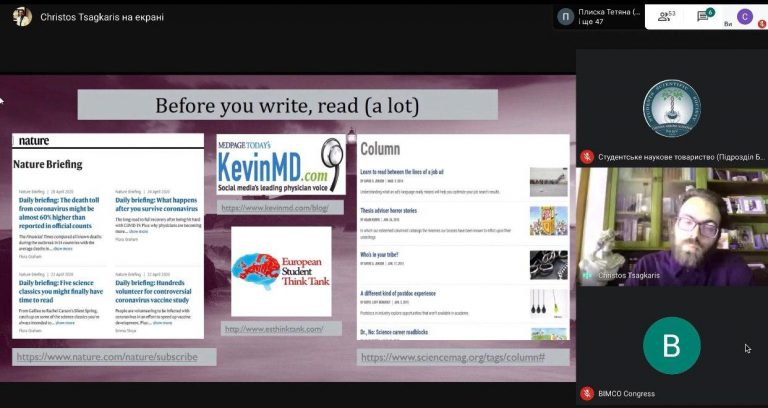
Task: Click your purple 'C' profile avatar
Action: [x=744, y=16]
